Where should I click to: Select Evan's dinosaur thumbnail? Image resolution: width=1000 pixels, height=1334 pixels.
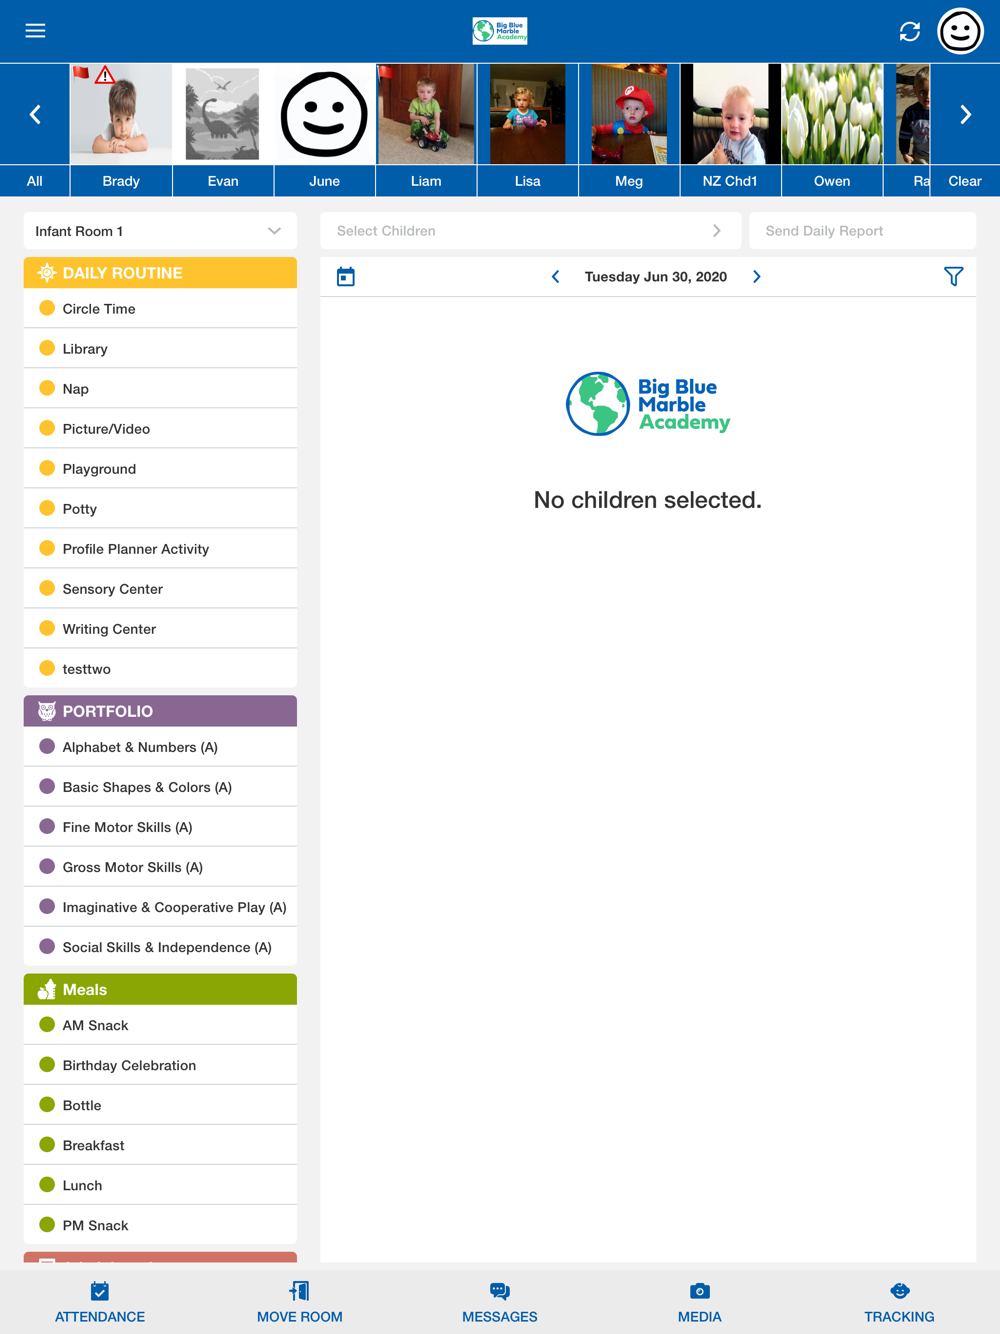click(x=223, y=114)
